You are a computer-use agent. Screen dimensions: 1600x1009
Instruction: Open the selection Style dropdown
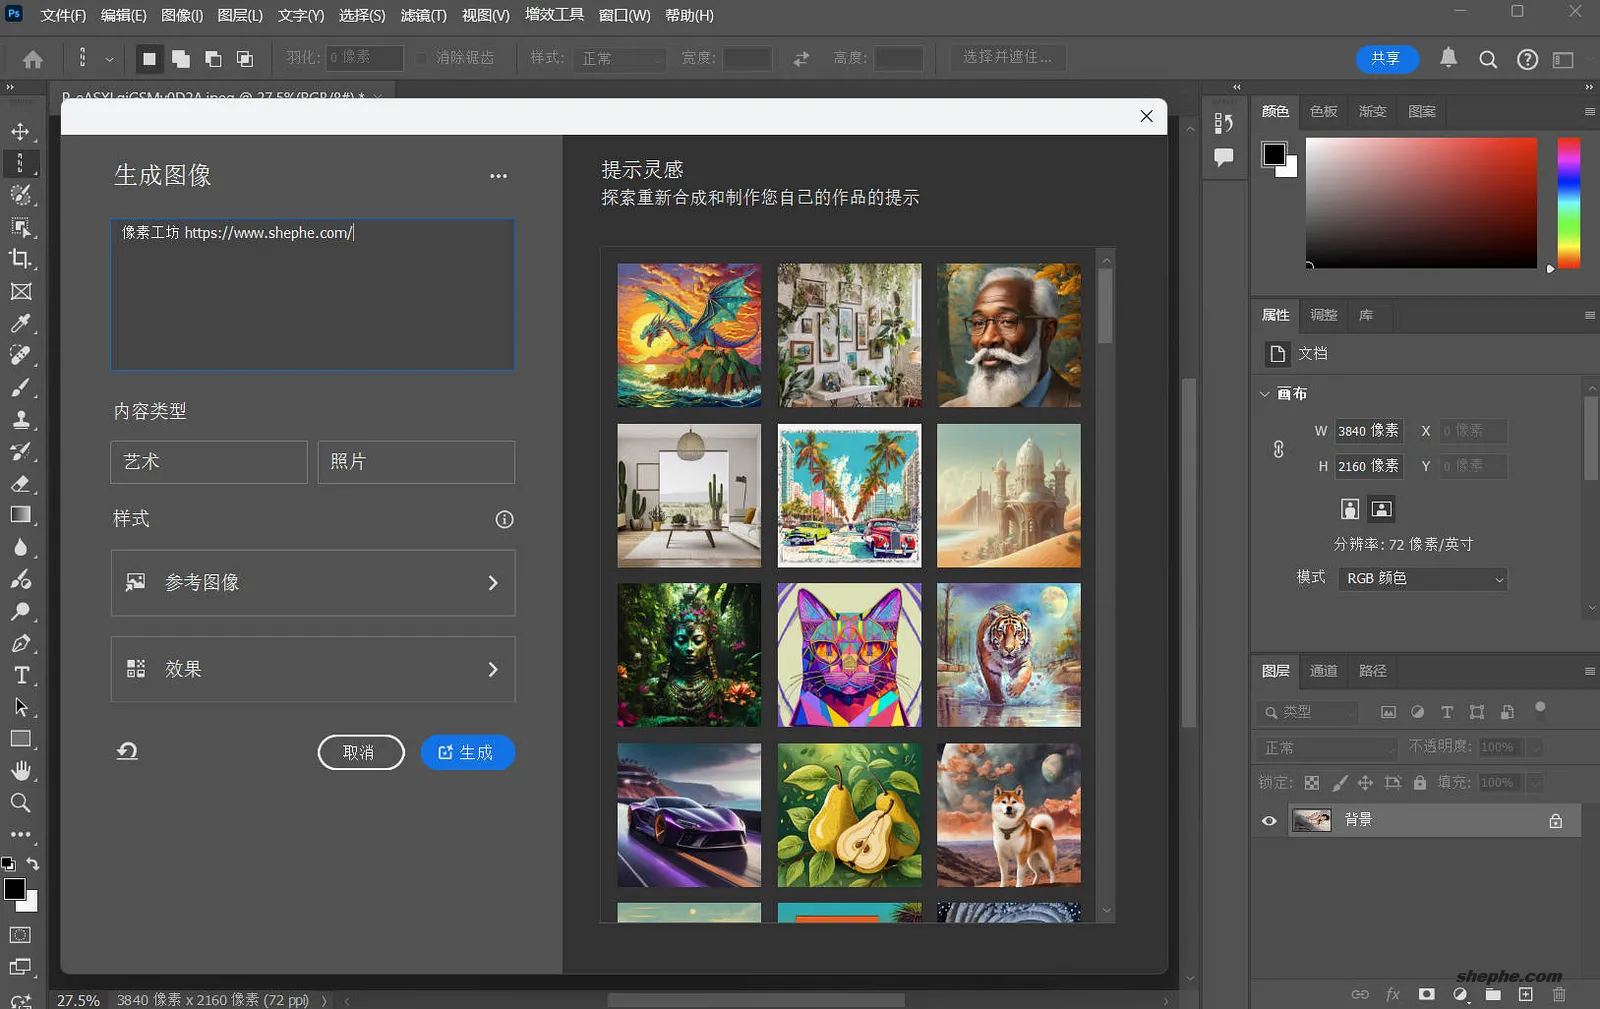tap(621, 59)
